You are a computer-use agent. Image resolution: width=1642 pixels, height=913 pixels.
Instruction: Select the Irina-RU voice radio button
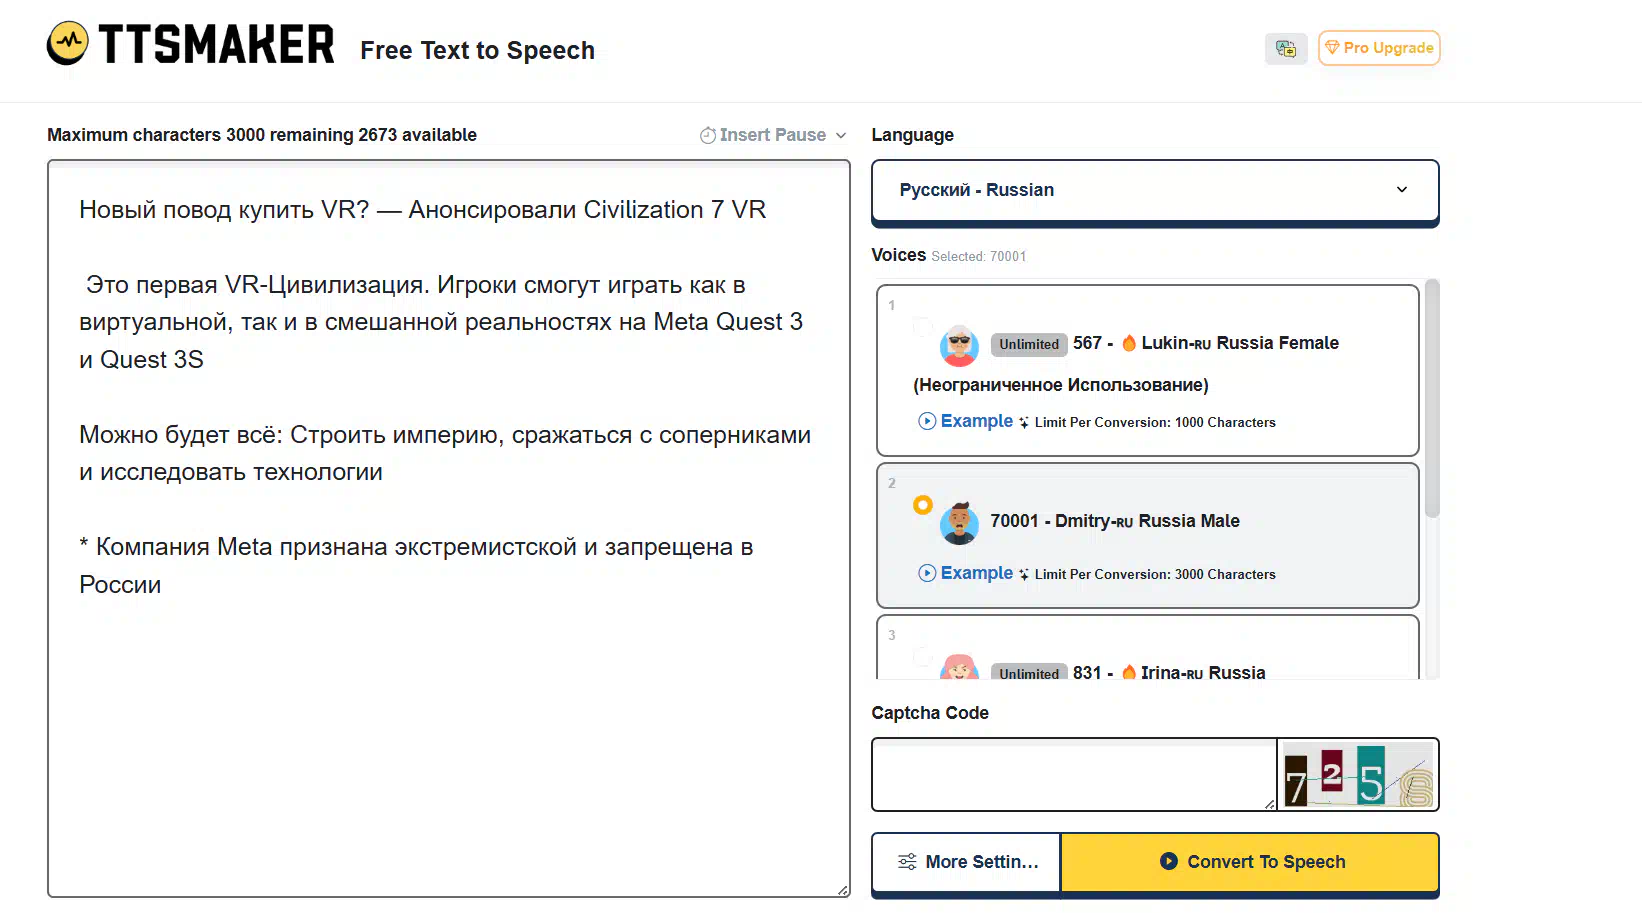click(923, 657)
